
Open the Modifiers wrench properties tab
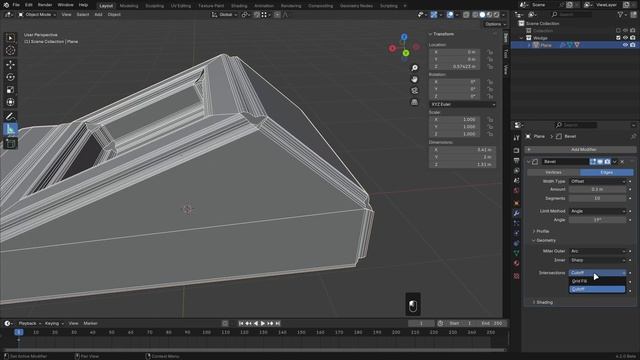pyautogui.click(x=516, y=213)
